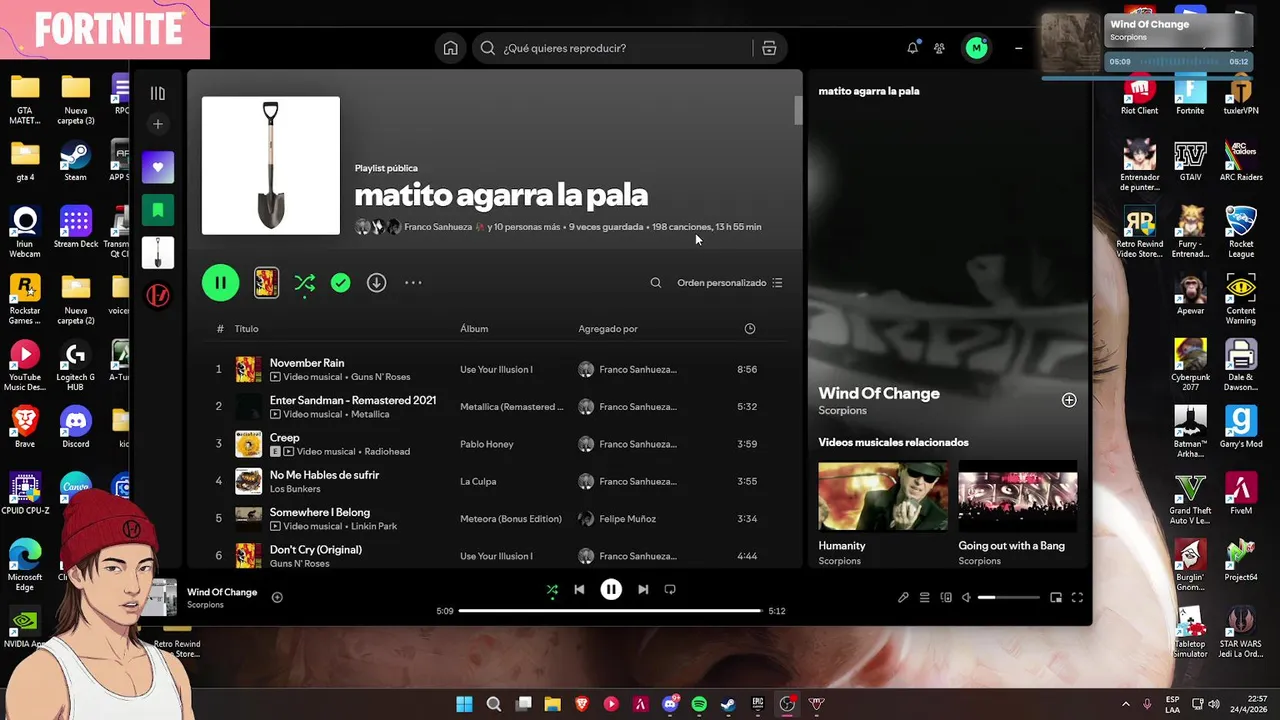Mute the volume speaker icon
The image size is (1280, 720).
coord(966,598)
